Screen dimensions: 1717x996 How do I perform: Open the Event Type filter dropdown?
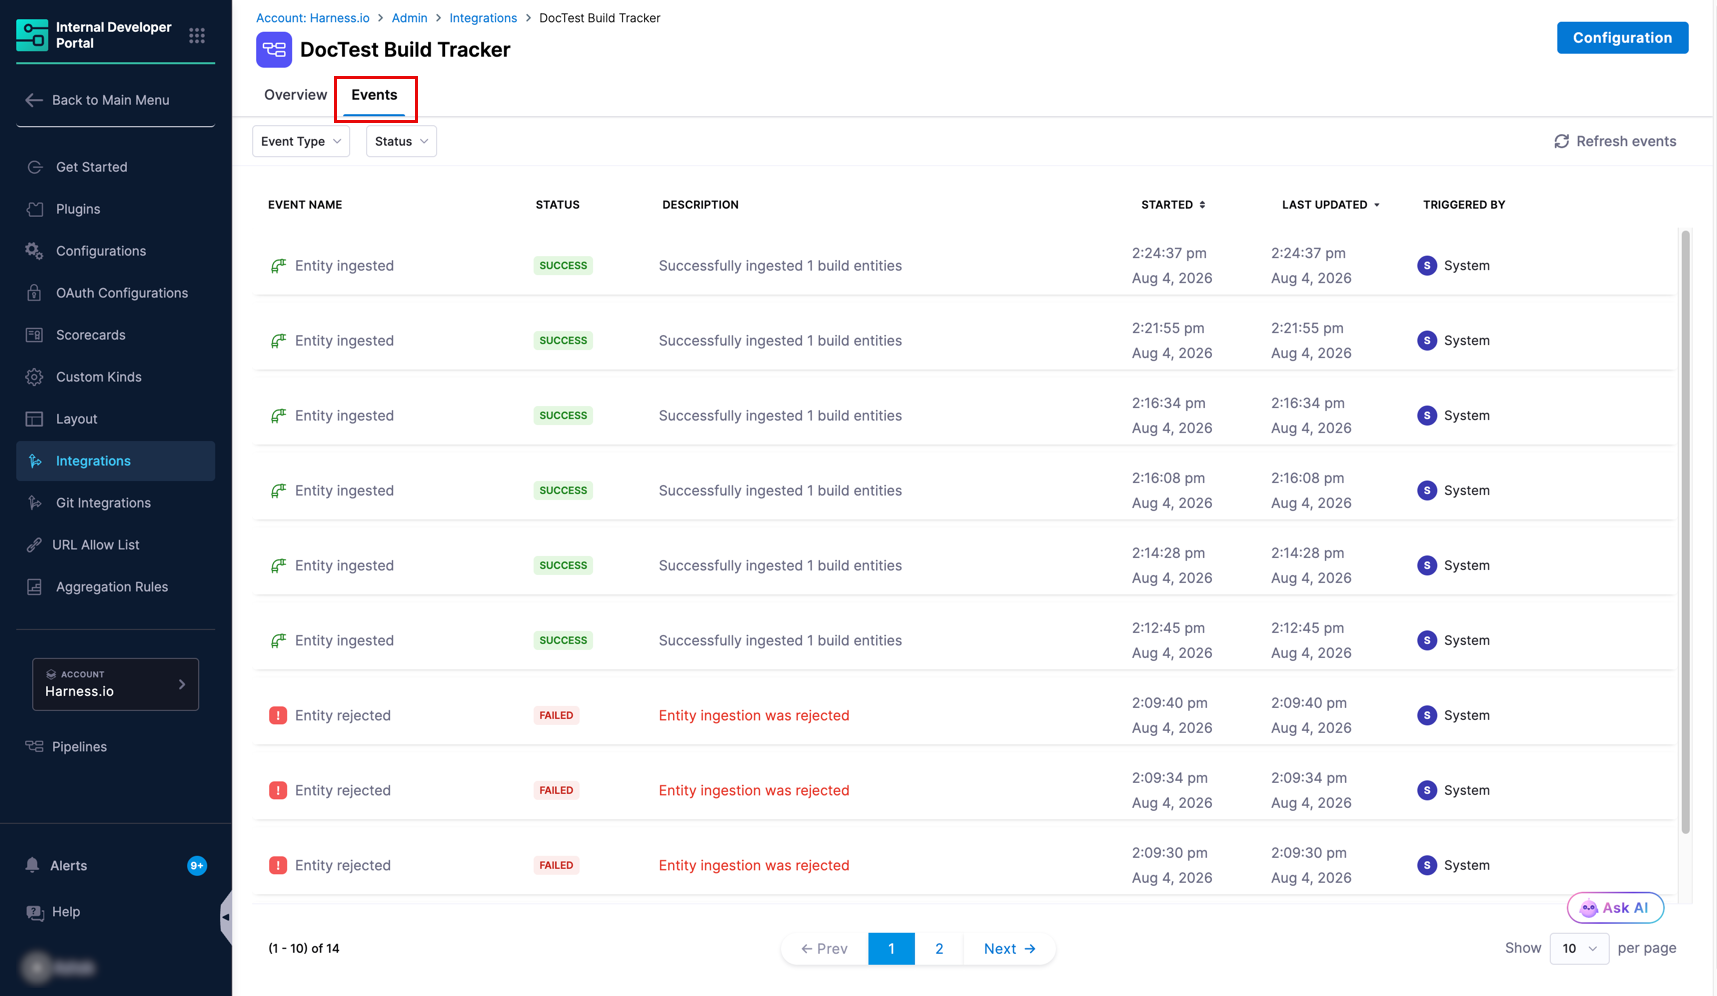tap(301, 141)
